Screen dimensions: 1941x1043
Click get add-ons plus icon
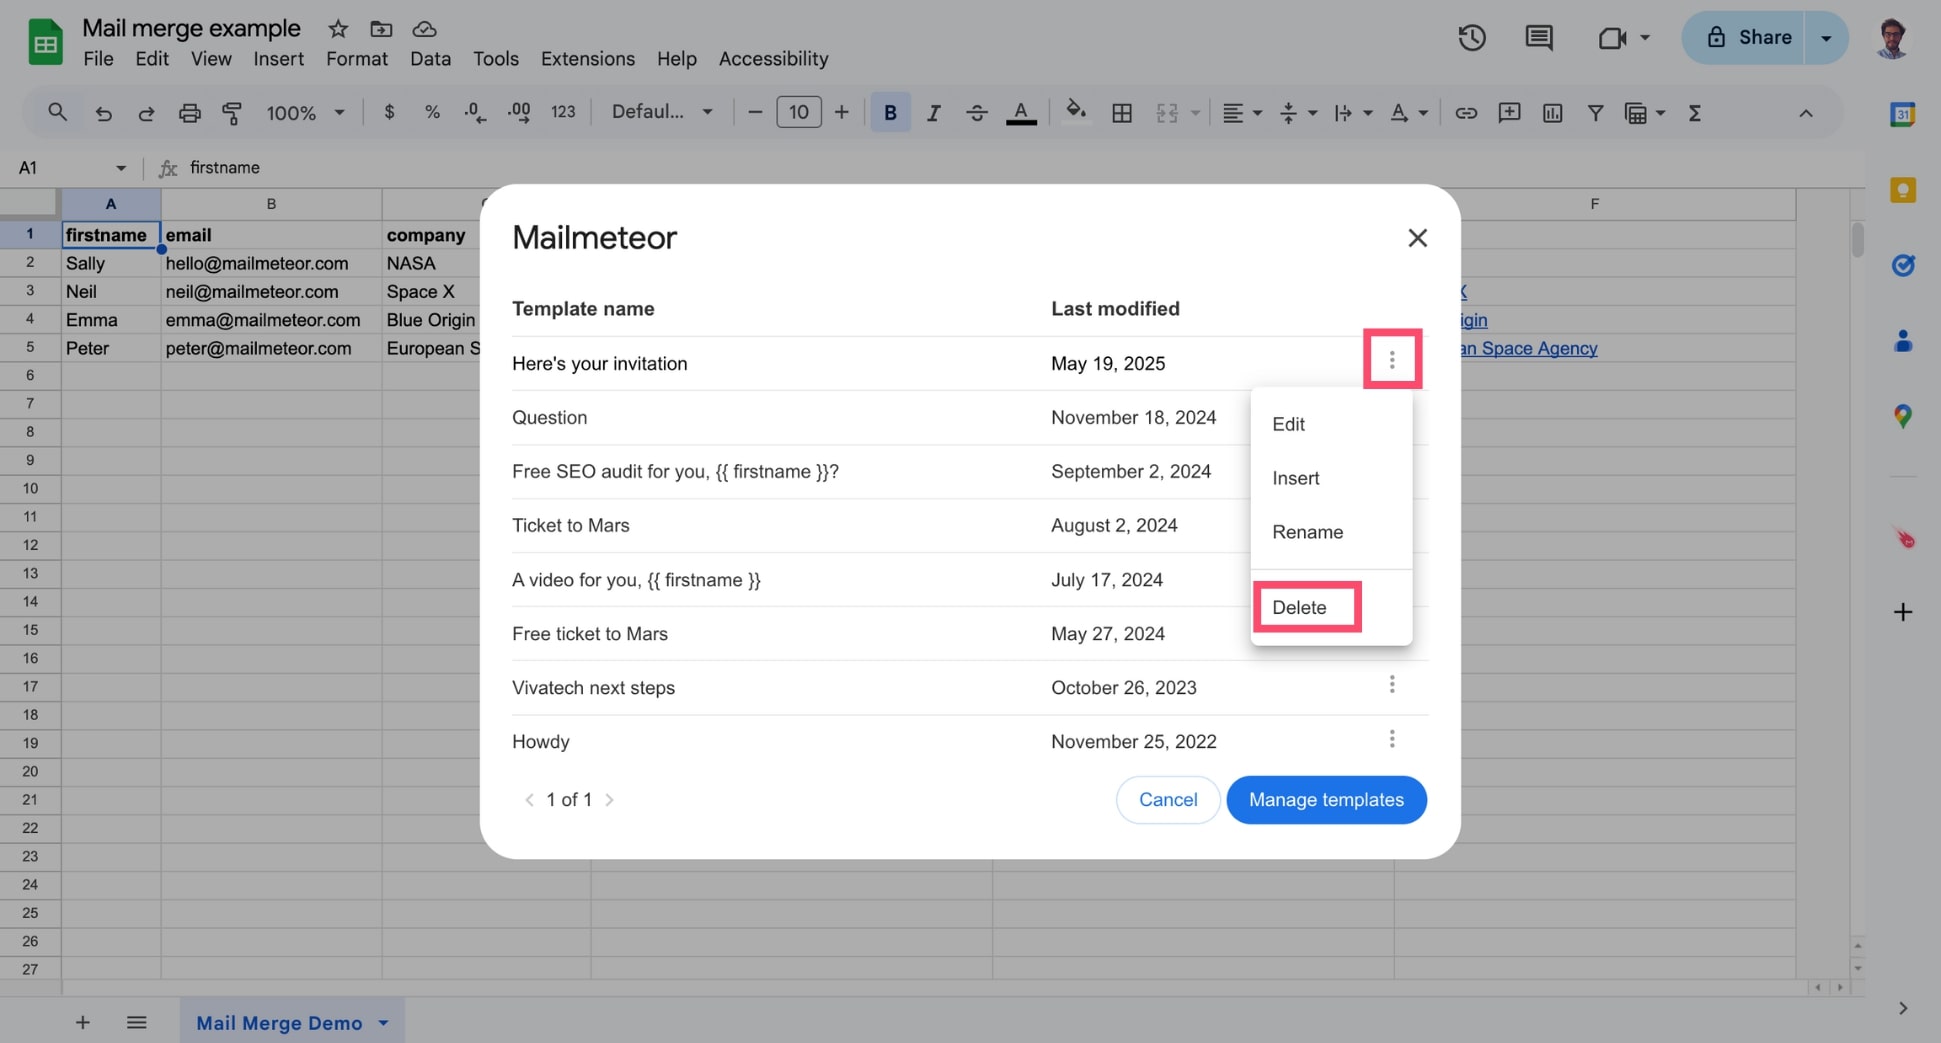(1902, 612)
